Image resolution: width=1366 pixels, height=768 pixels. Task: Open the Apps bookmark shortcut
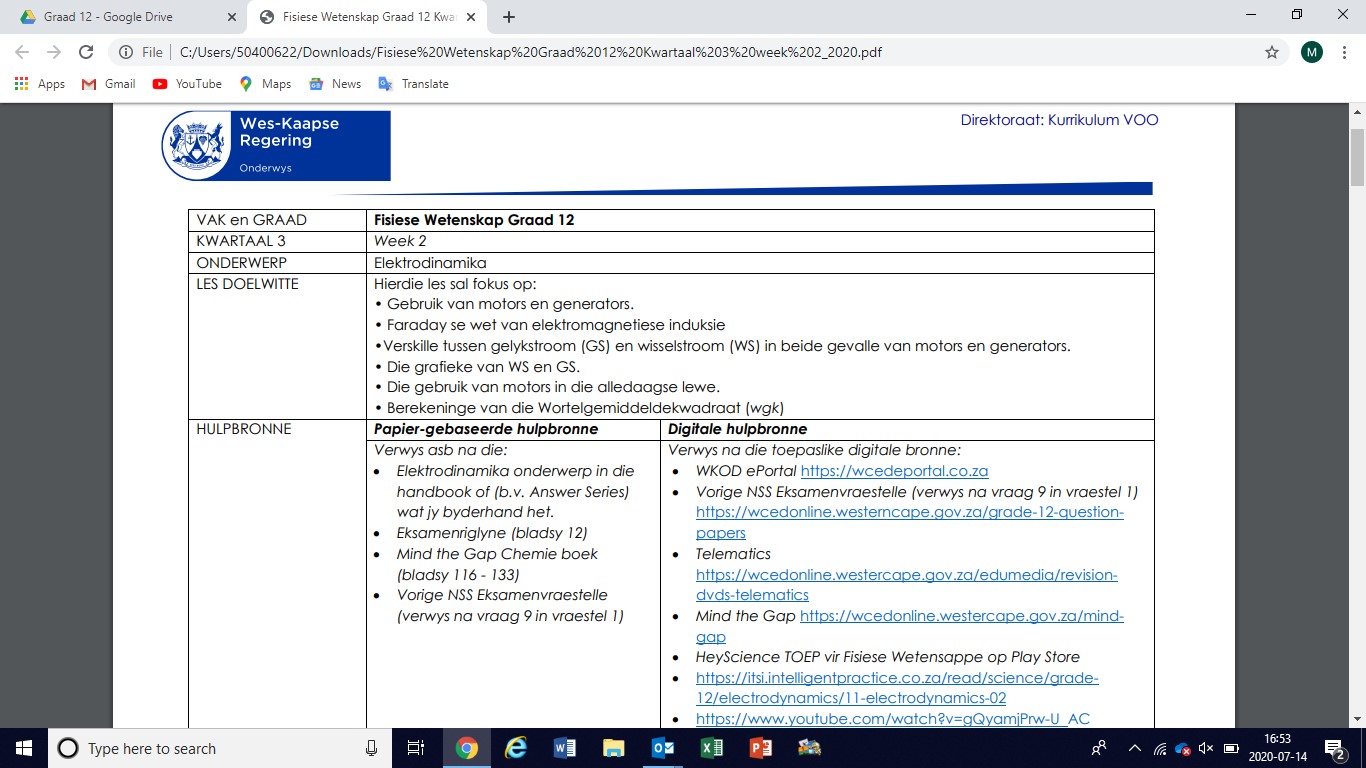pyautogui.click(x=40, y=84)
